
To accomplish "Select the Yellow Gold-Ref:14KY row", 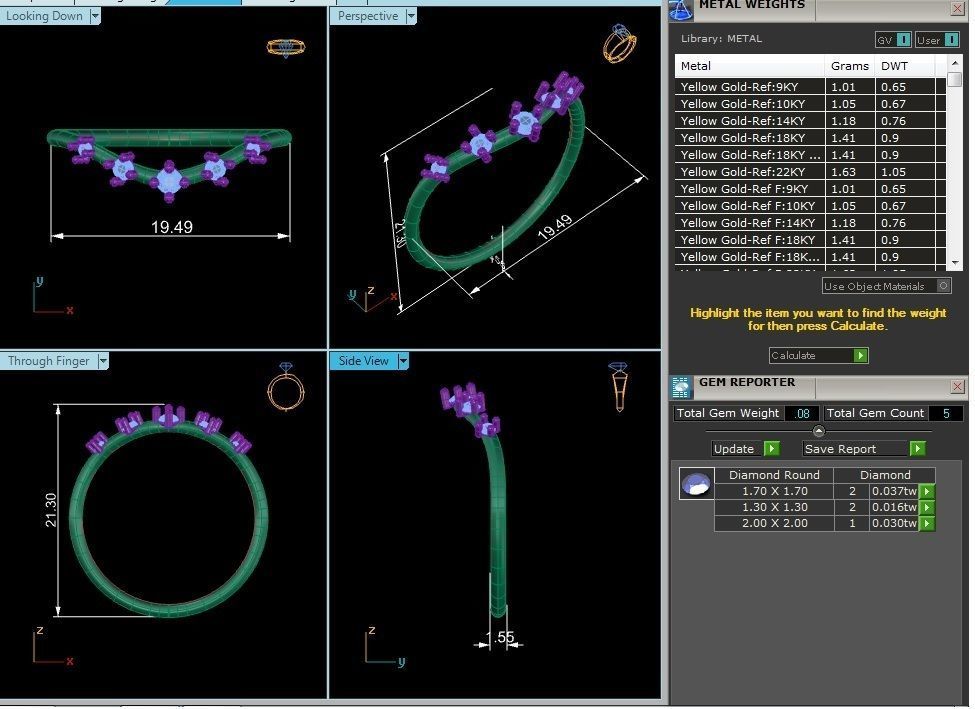I will point(810,121).
